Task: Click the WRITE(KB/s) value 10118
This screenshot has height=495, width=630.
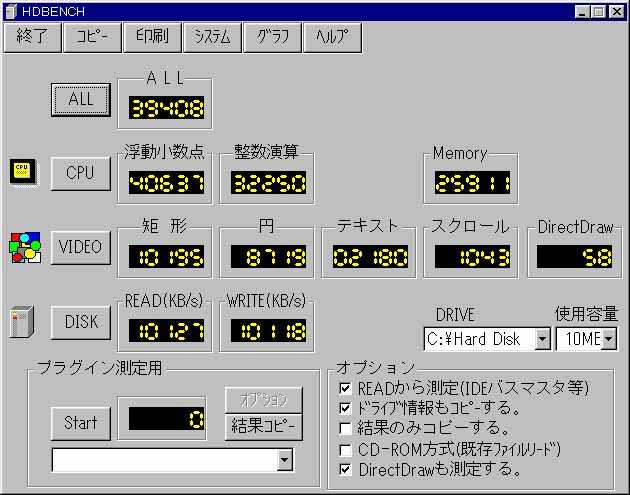Action: click(x=268, y=331)
